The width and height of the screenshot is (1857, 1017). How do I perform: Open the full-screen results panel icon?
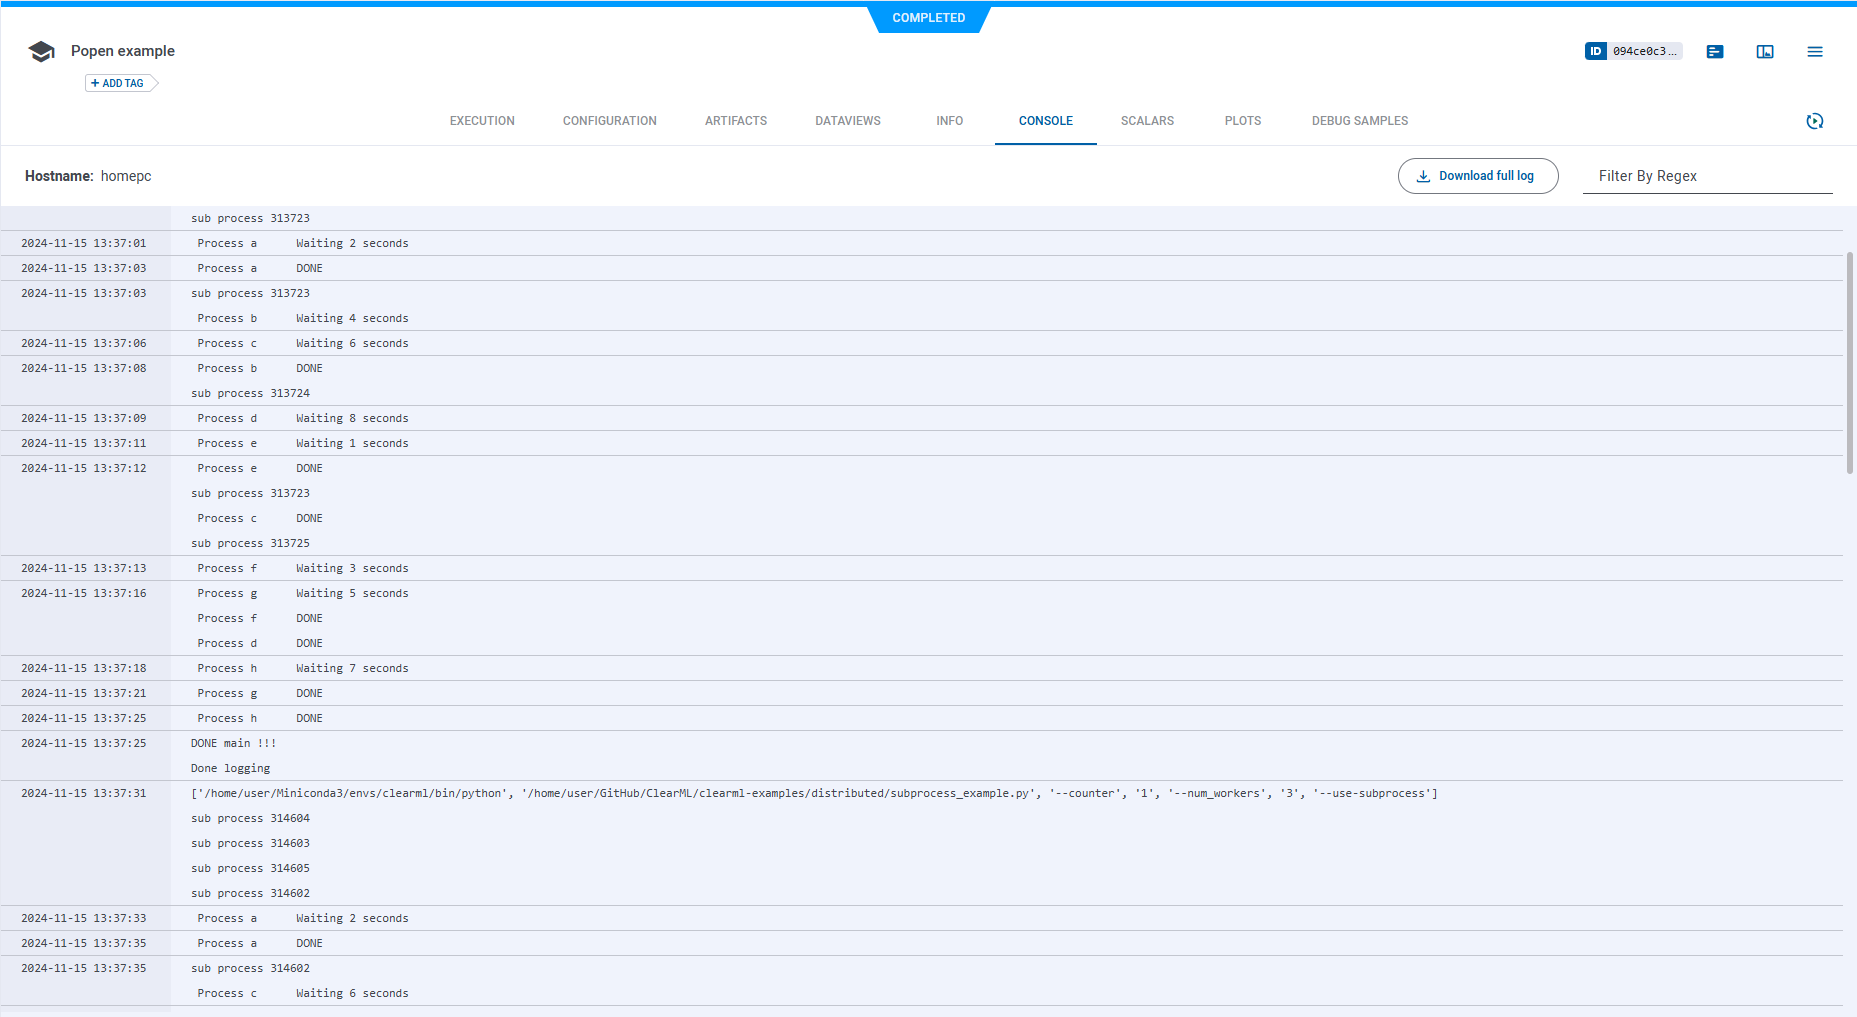tap(1765, 52)
